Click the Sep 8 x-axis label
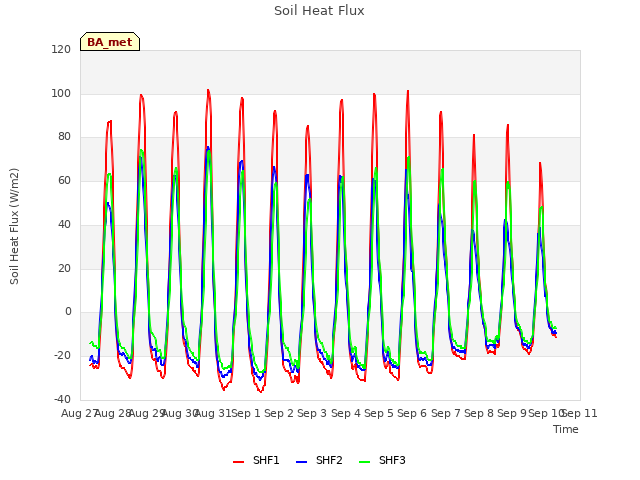640x480 pixels. tap(479, 413)
